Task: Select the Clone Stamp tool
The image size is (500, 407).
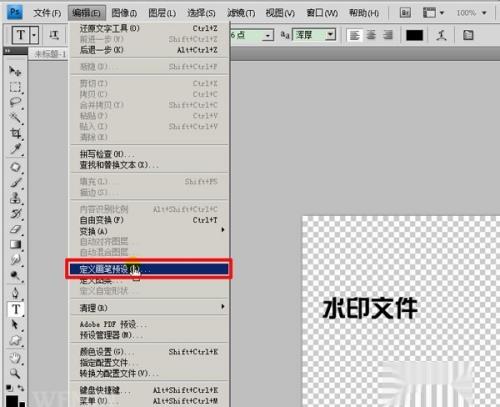Action: click(x=15, y=198)
